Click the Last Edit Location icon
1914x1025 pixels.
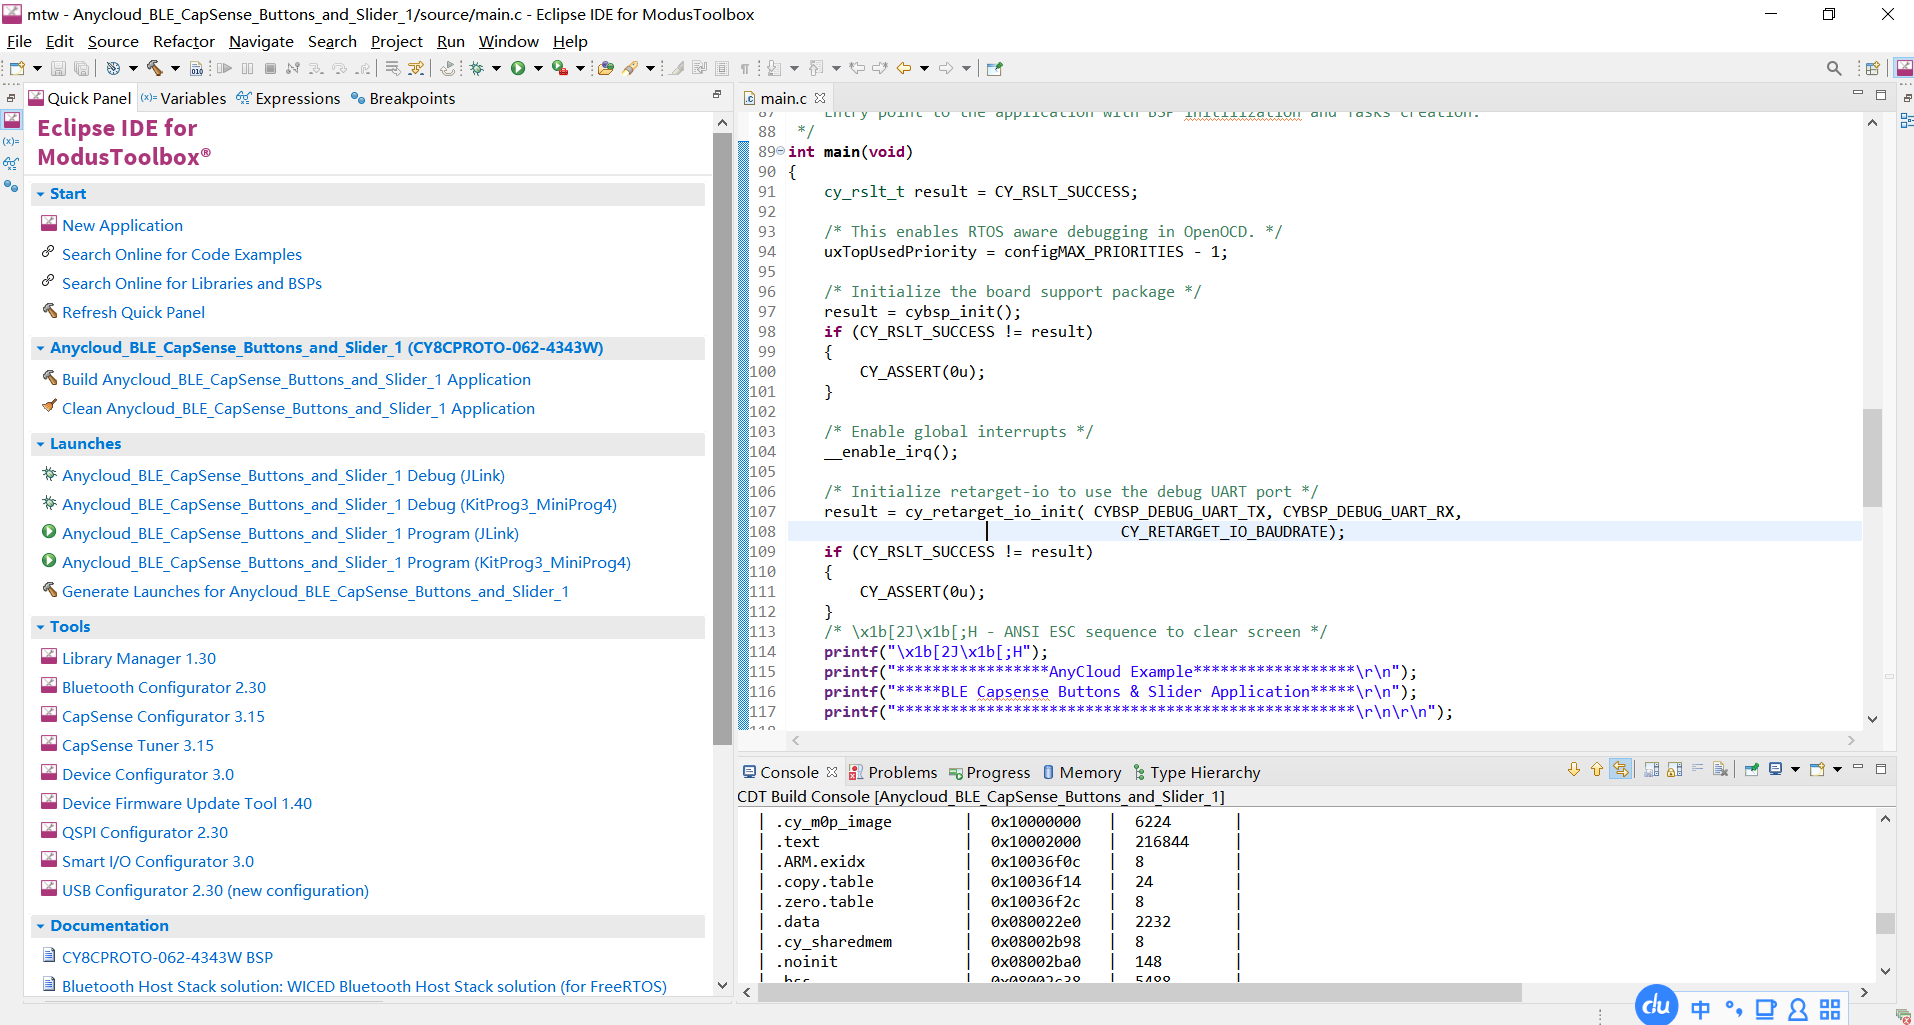857,68
